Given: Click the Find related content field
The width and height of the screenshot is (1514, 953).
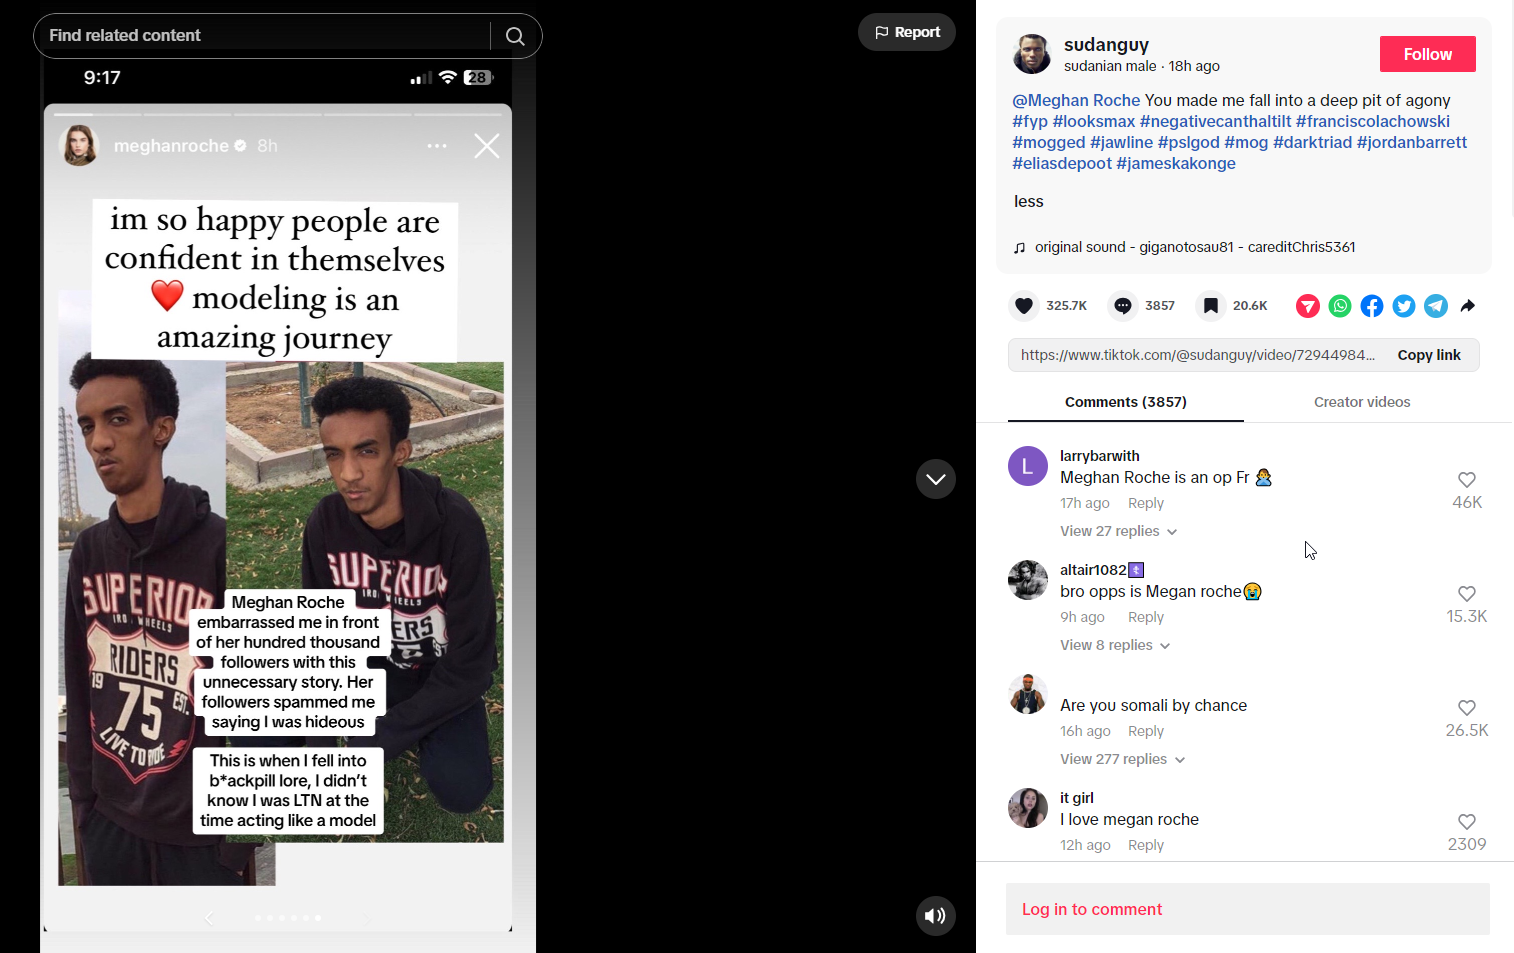Looking at the screenshot, I should click(x=260, y=36).
